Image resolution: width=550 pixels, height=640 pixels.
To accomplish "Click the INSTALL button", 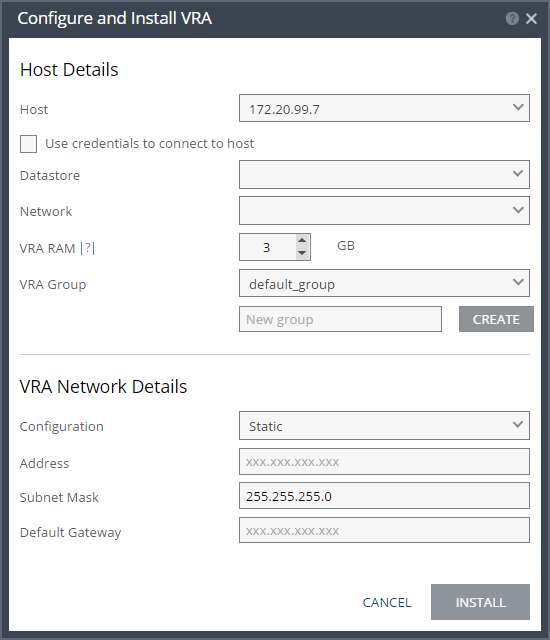I will click(x=480, y=602).
